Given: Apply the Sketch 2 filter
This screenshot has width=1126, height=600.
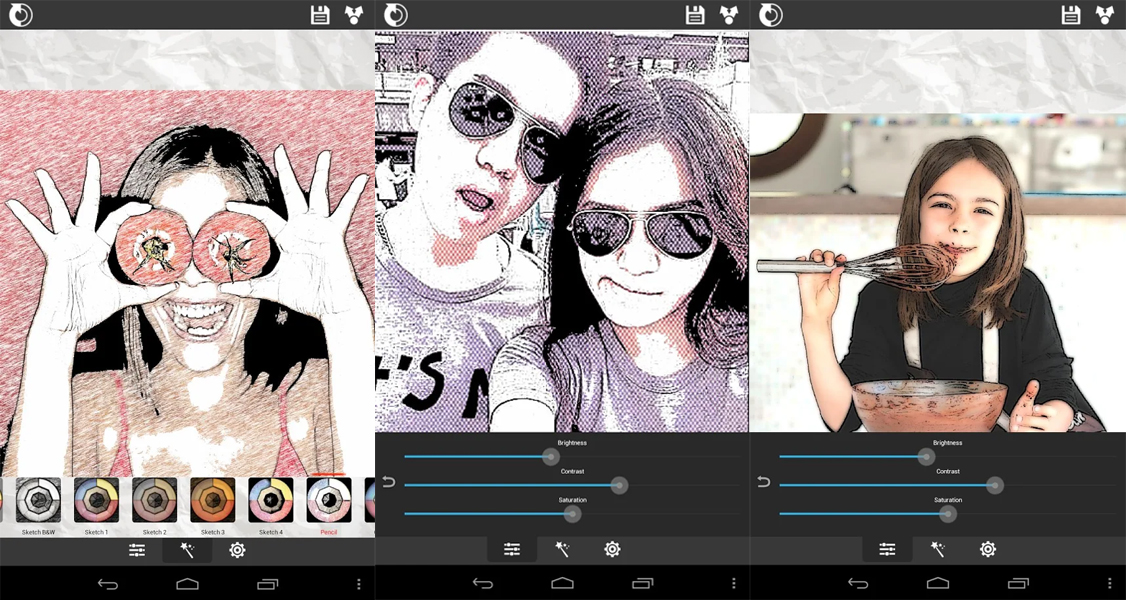Looking at the screenshot, I should [154, 500].
